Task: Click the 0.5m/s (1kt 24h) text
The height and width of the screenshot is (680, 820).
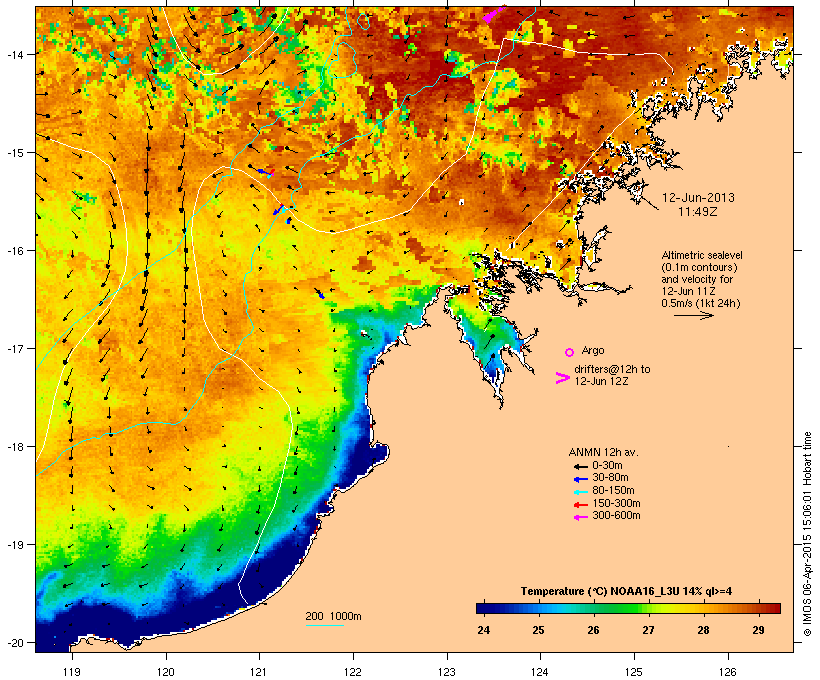Action: pyautogui.click(x=701, y=303)
